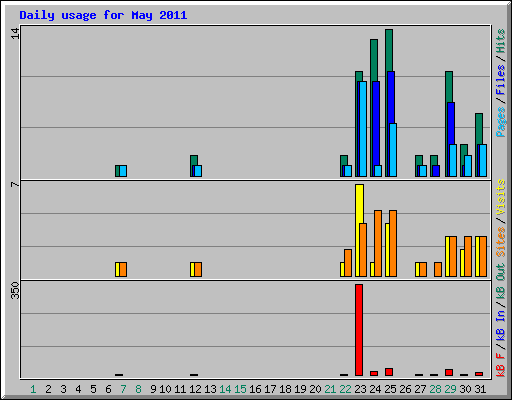The image size is (512, 400).
Task: Click the 'Visits' legend label
Action: pyautogui.click(x=500, y=198)
